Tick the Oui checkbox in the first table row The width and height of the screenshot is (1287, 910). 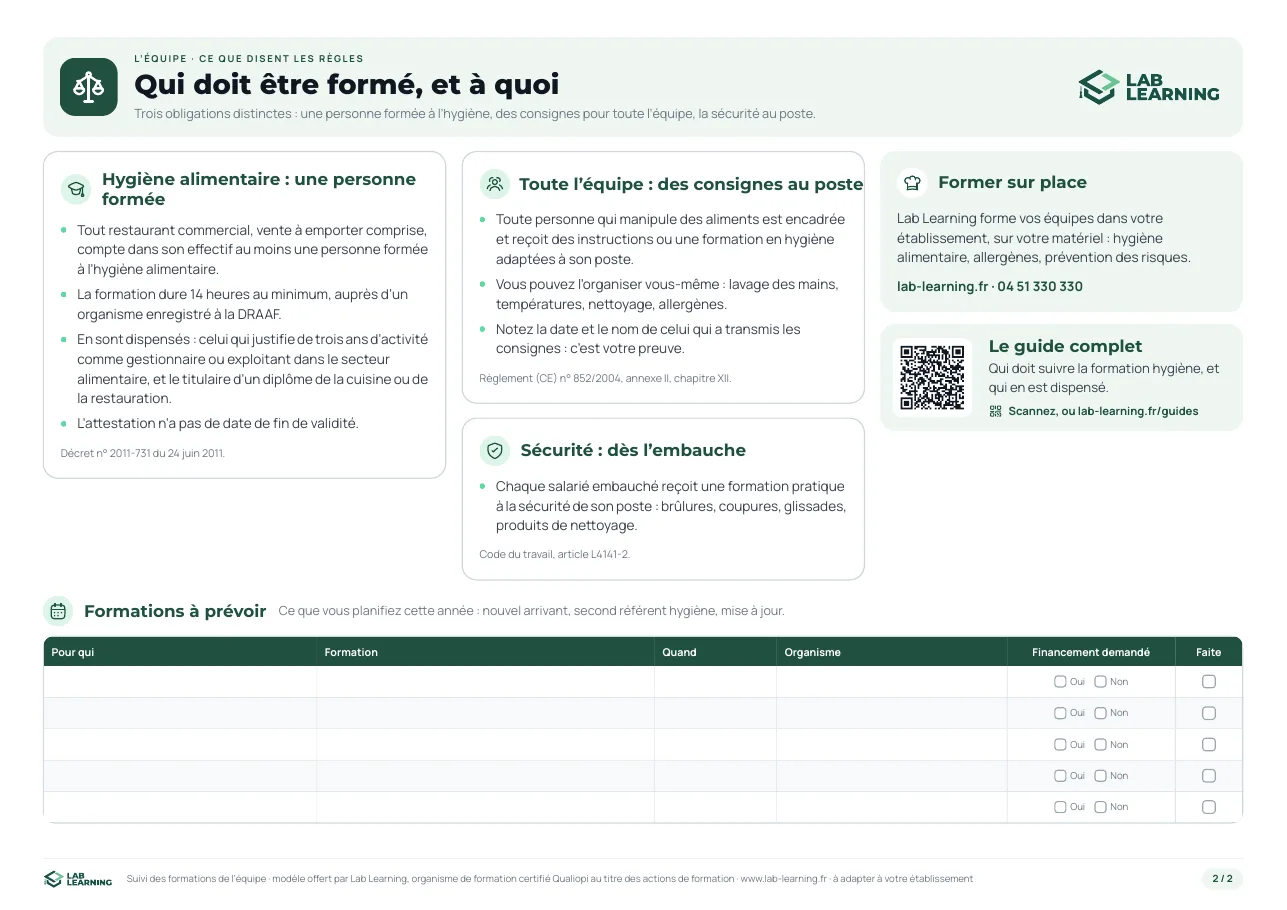coord(1060,682)
